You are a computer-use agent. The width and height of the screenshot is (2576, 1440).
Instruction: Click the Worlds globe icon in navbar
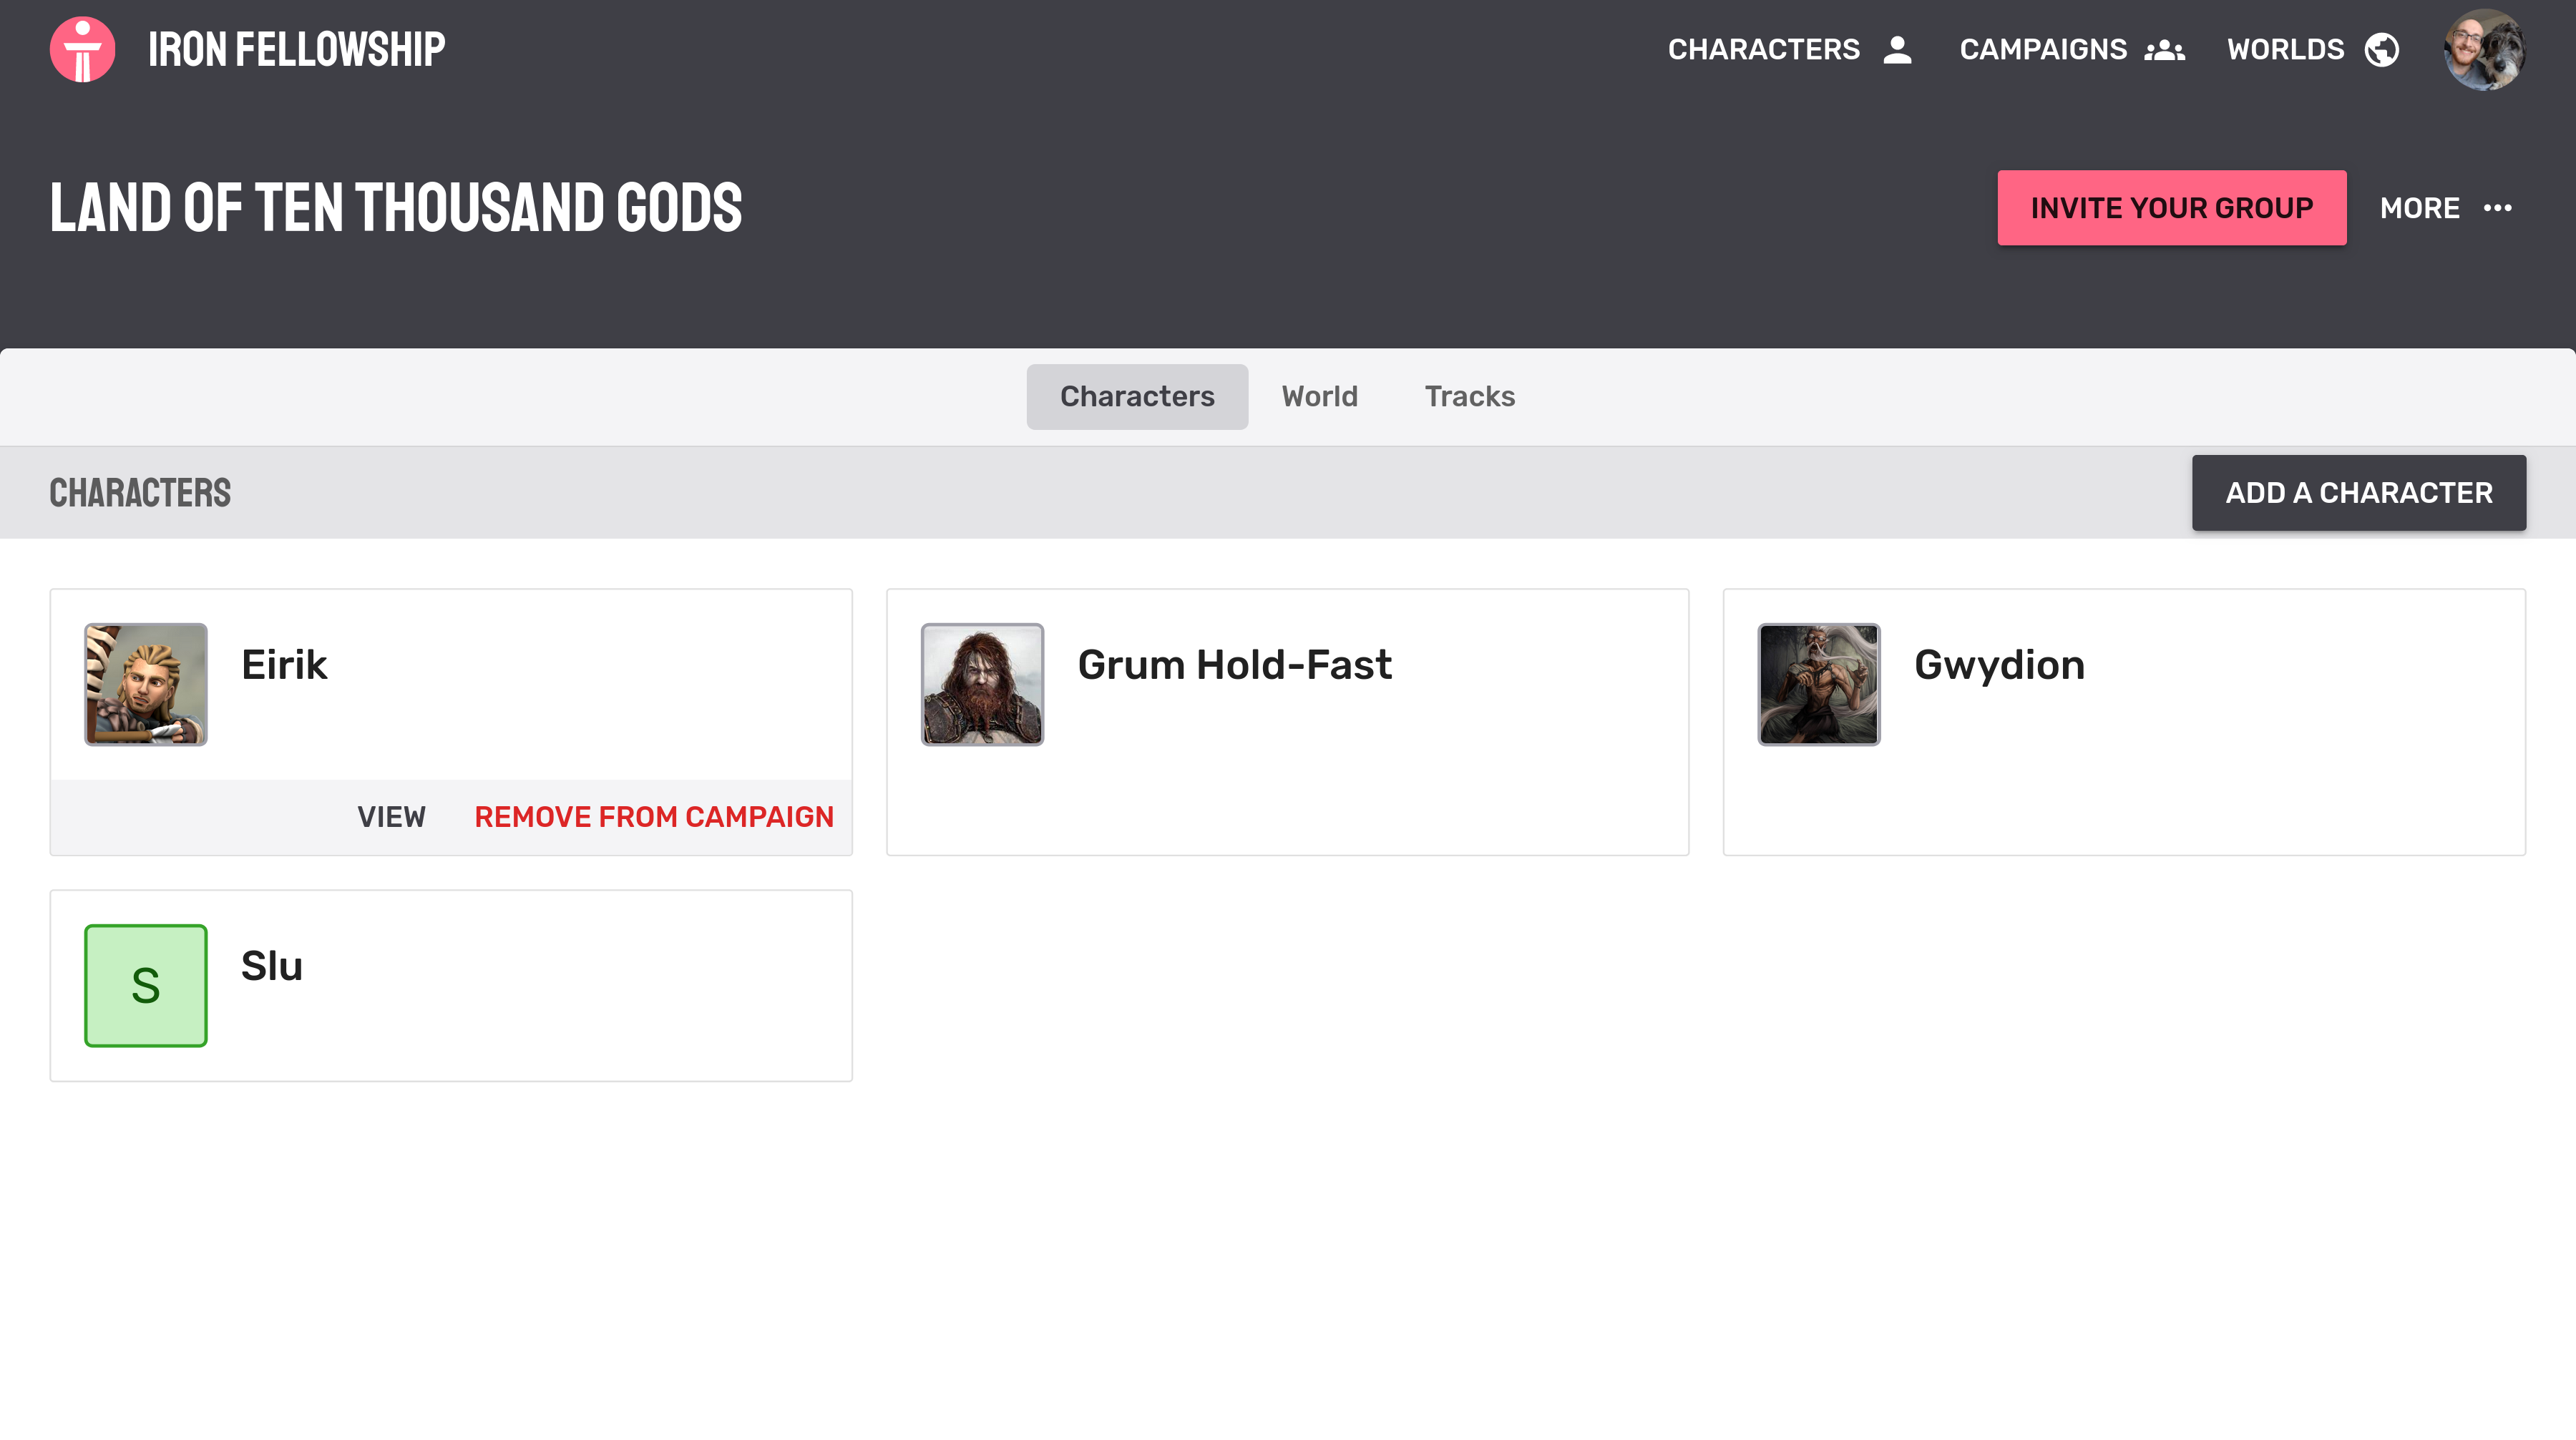point(2381,49)
